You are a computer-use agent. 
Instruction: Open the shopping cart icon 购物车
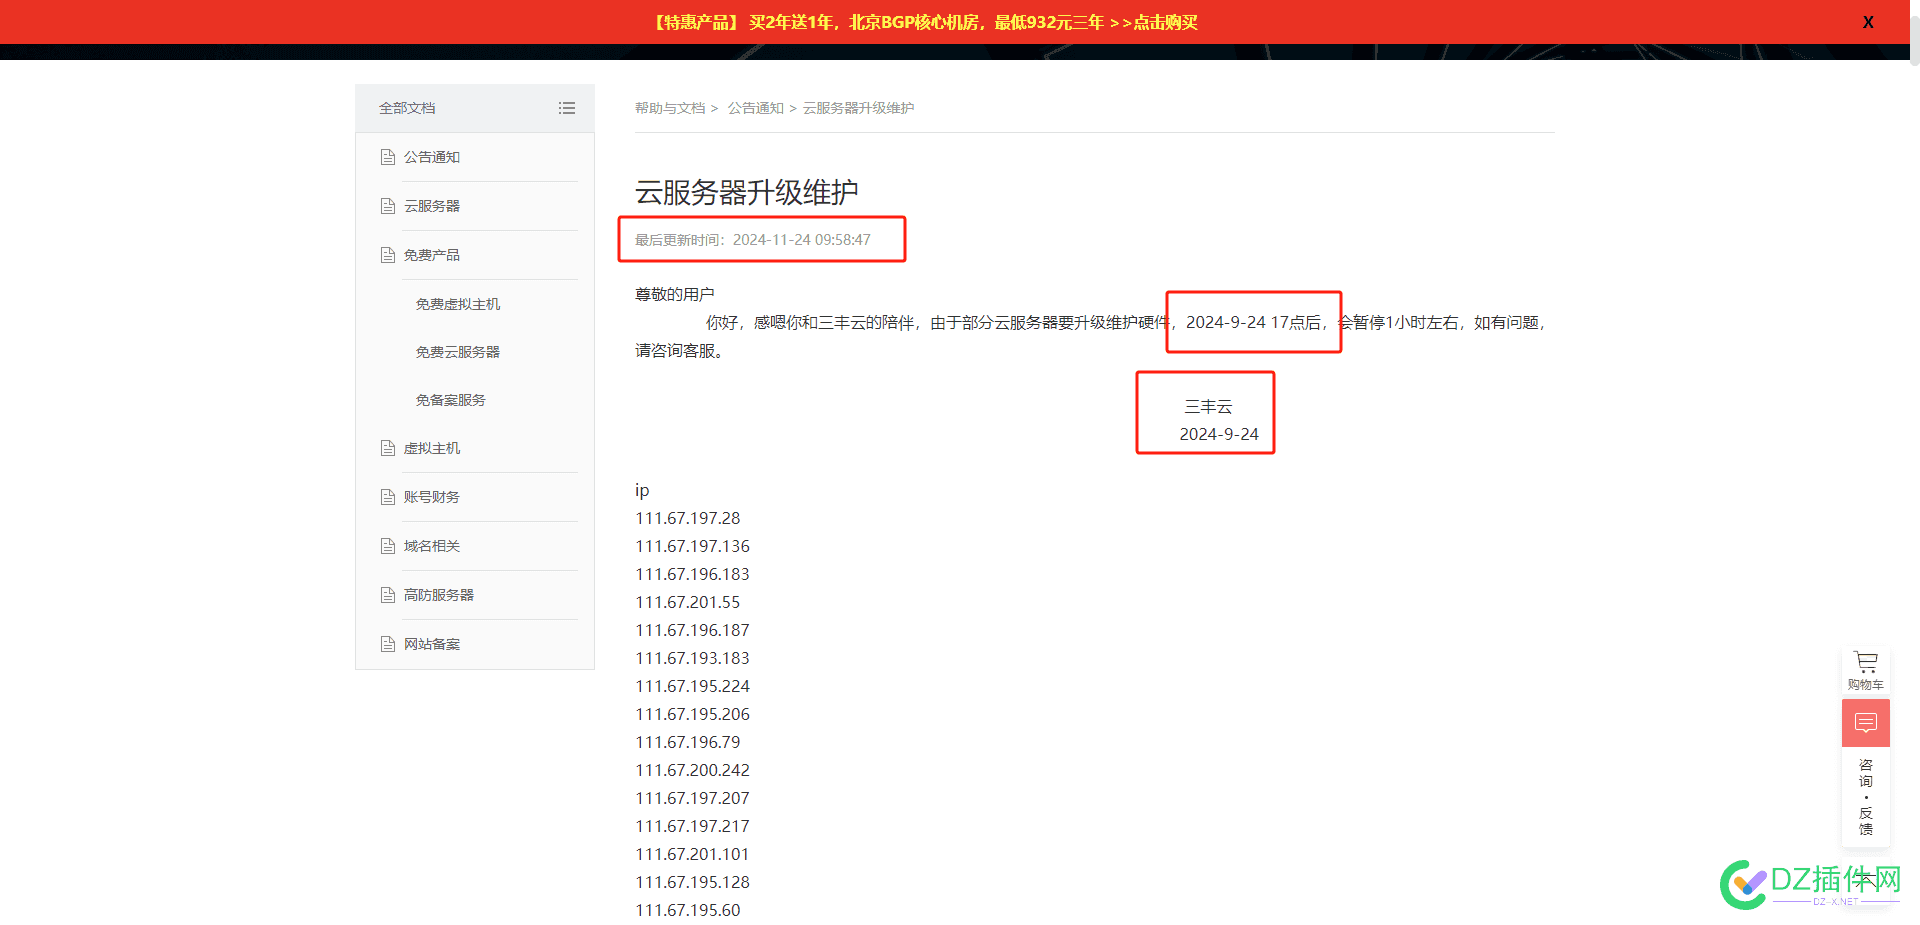coord(1866,670)
